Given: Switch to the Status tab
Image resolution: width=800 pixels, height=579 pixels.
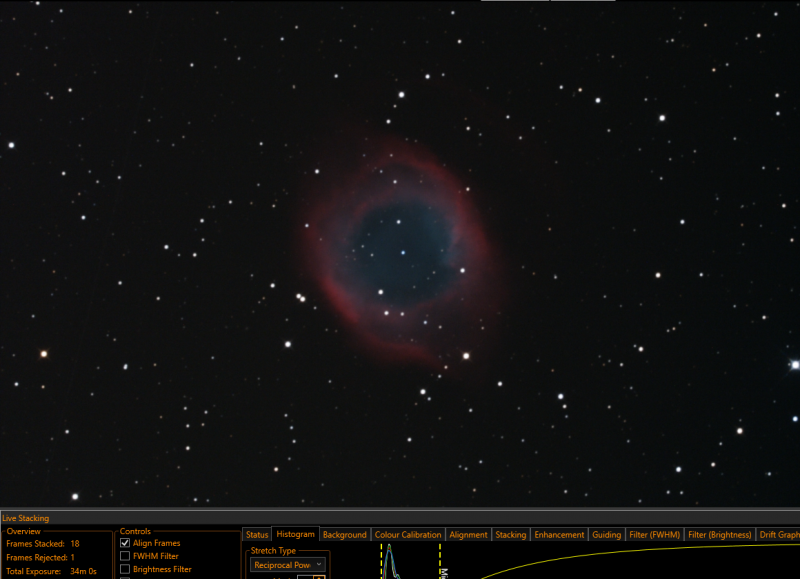Looking at the screenshot, I should (x=257, y=535).
